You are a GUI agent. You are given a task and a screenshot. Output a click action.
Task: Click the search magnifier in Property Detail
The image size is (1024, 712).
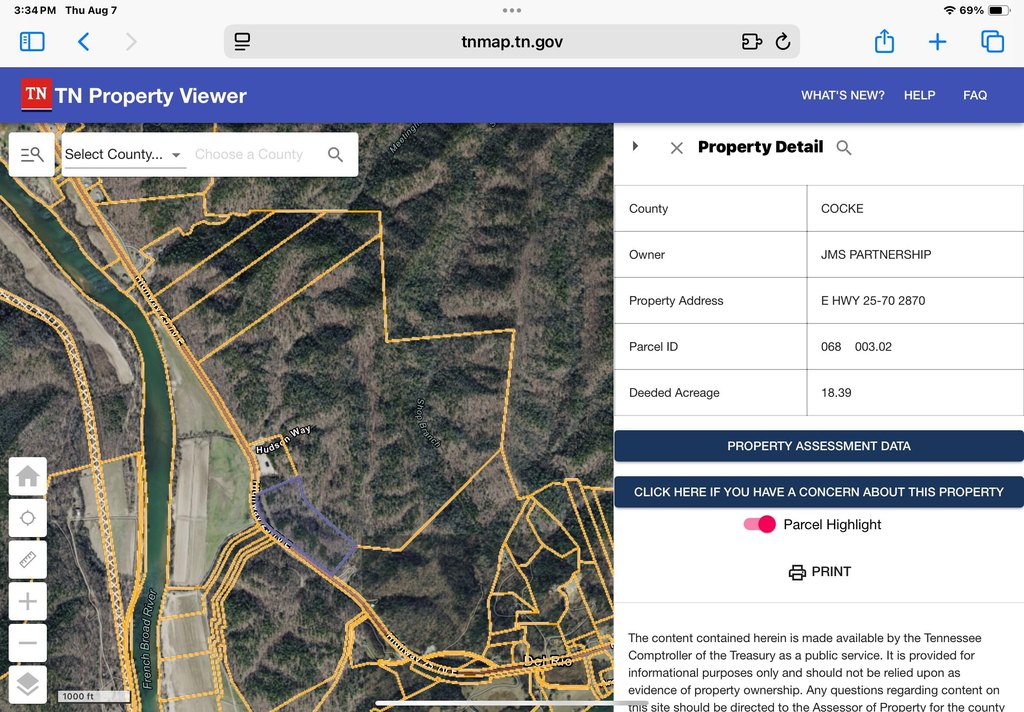pos(844,148)
